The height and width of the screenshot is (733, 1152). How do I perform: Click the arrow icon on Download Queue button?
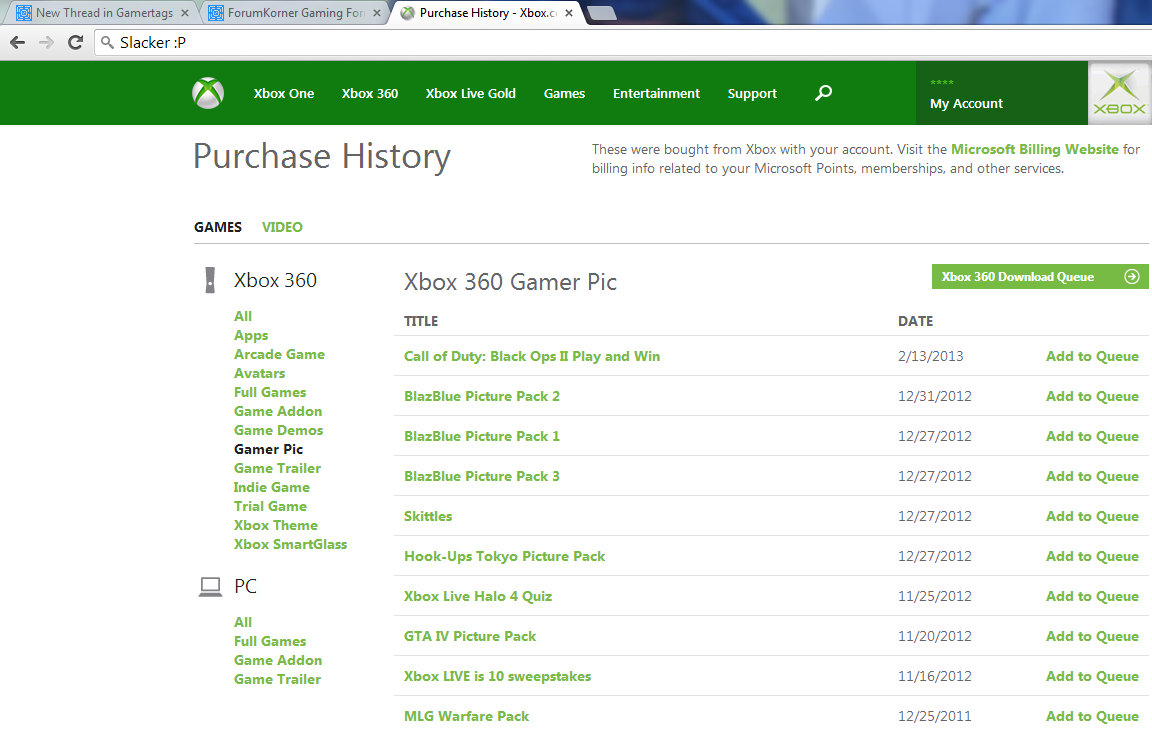pyautogui.click(x=1132, y=277)
